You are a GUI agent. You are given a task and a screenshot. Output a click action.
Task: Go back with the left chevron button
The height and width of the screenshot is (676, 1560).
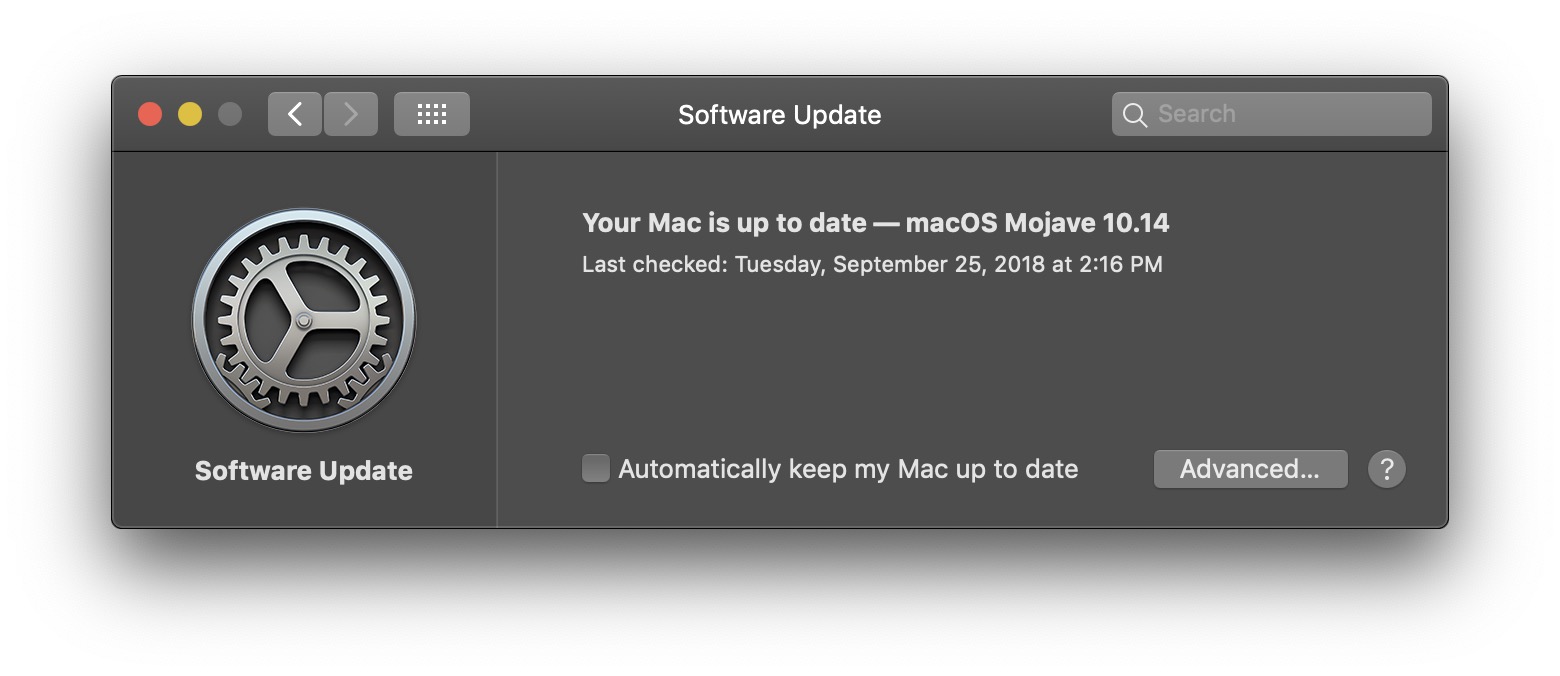[295, 114]
